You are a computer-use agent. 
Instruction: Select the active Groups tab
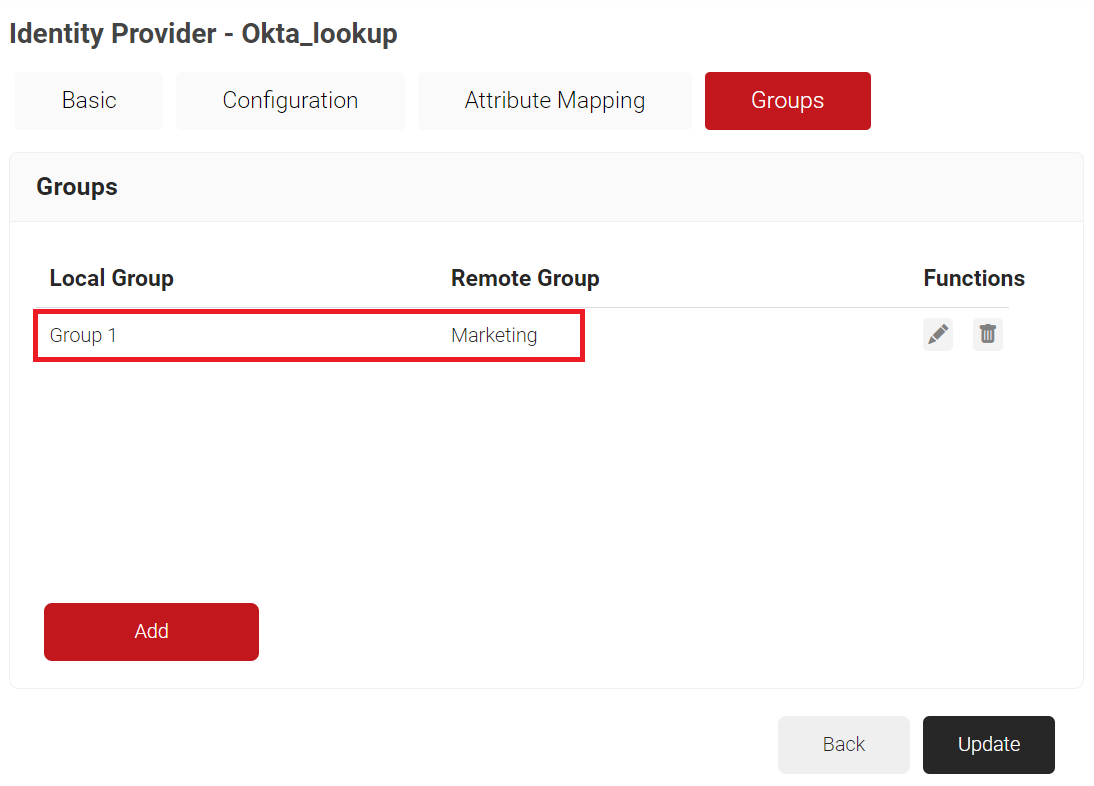(787, 101)
